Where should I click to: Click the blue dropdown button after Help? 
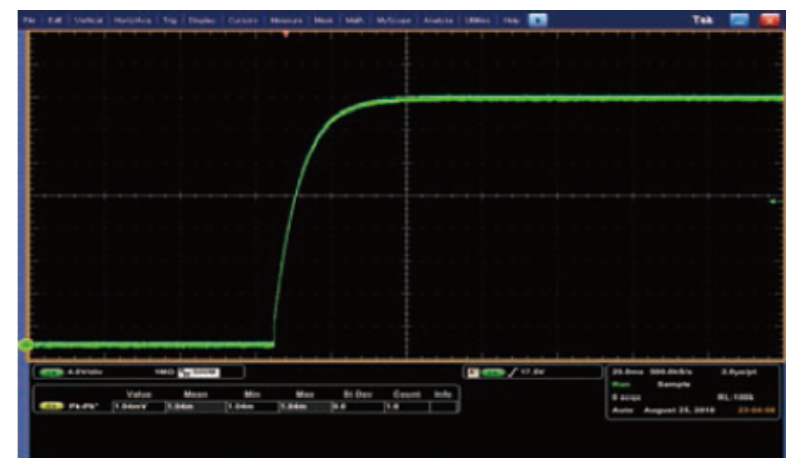tap(538, 20)
